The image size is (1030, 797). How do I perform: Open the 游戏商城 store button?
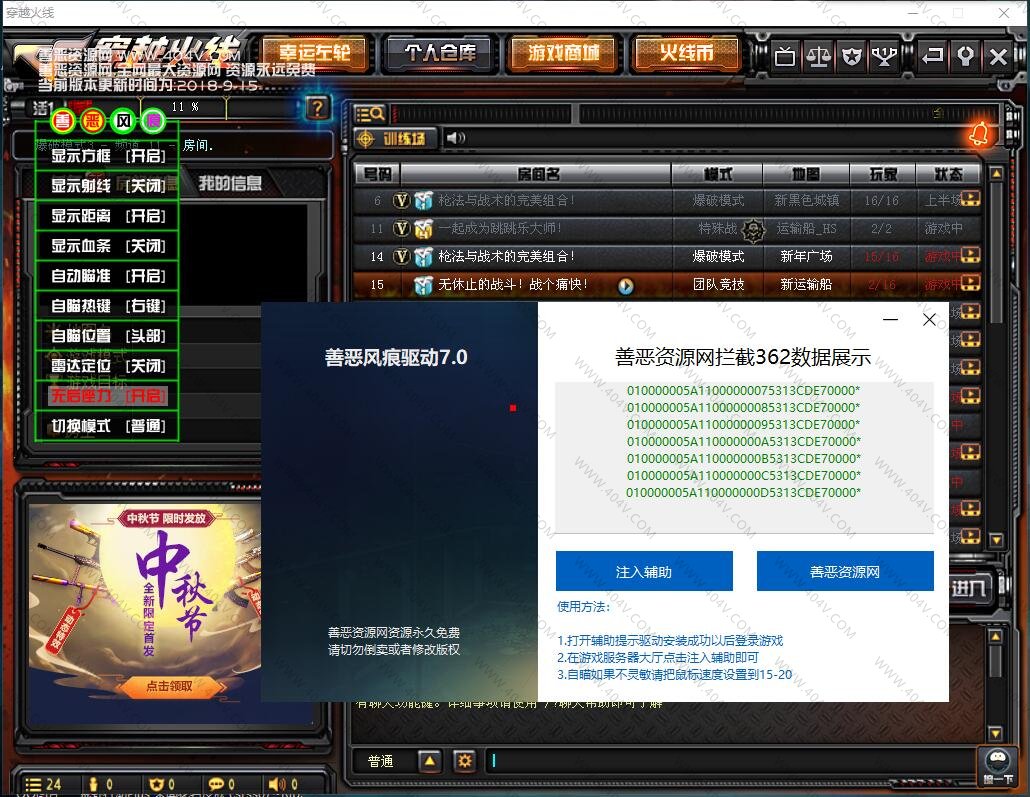pyautogui.click(x=563, y=53)
